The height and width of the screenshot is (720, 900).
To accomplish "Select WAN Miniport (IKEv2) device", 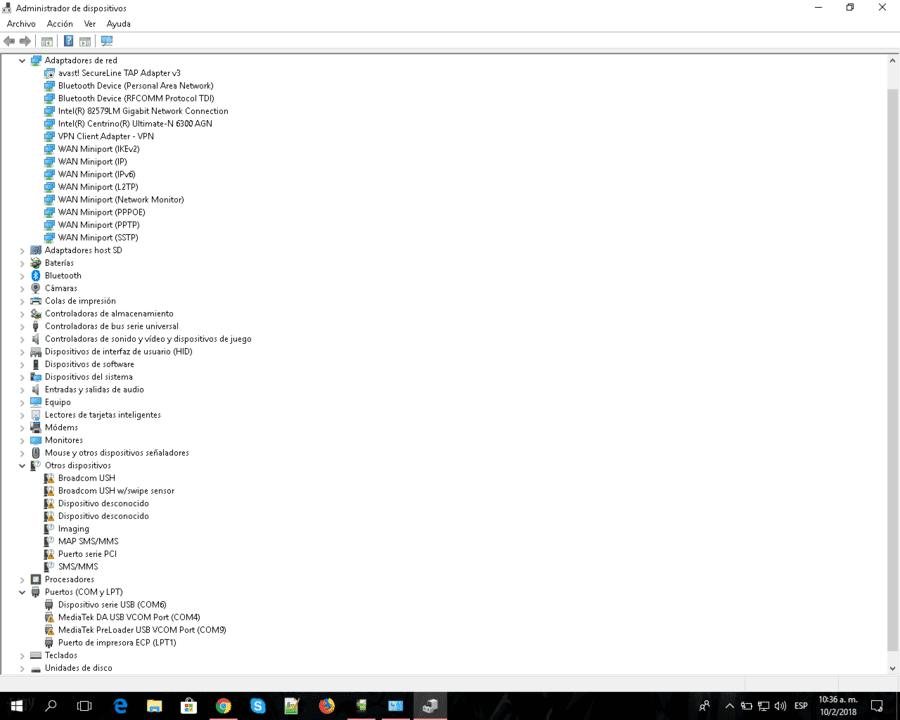I will coord(99,149).
